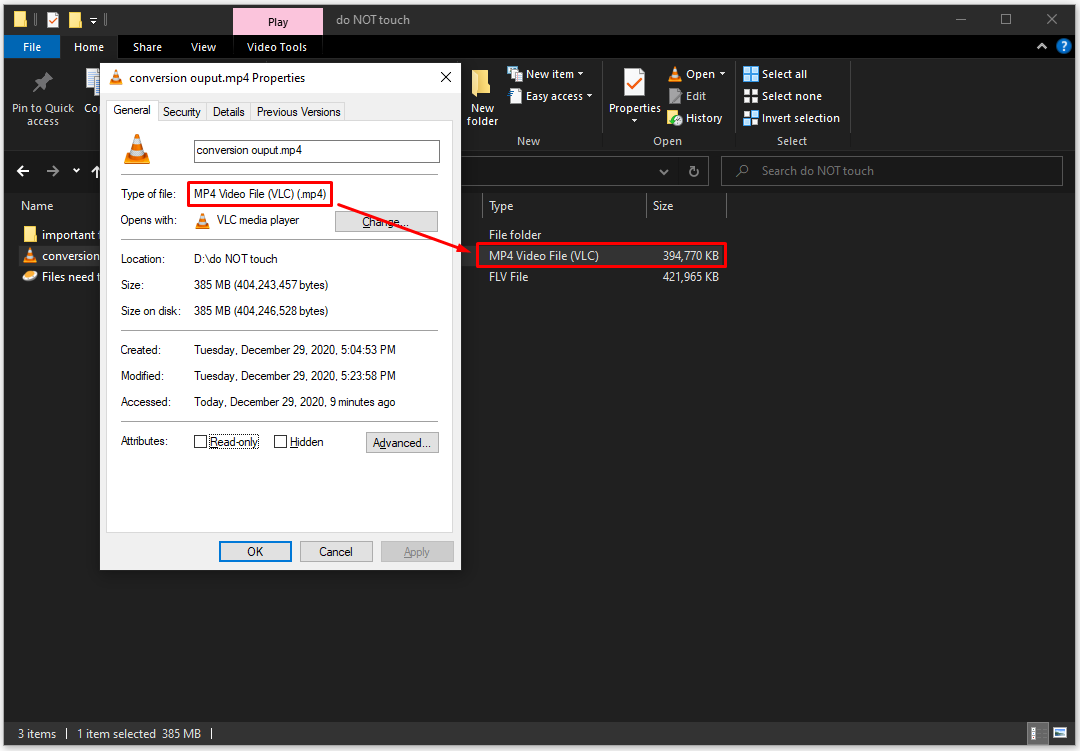The width and height of the screenshot is (1080, 751).
Task: Click the Select none icon
Action: pos(751,96)
